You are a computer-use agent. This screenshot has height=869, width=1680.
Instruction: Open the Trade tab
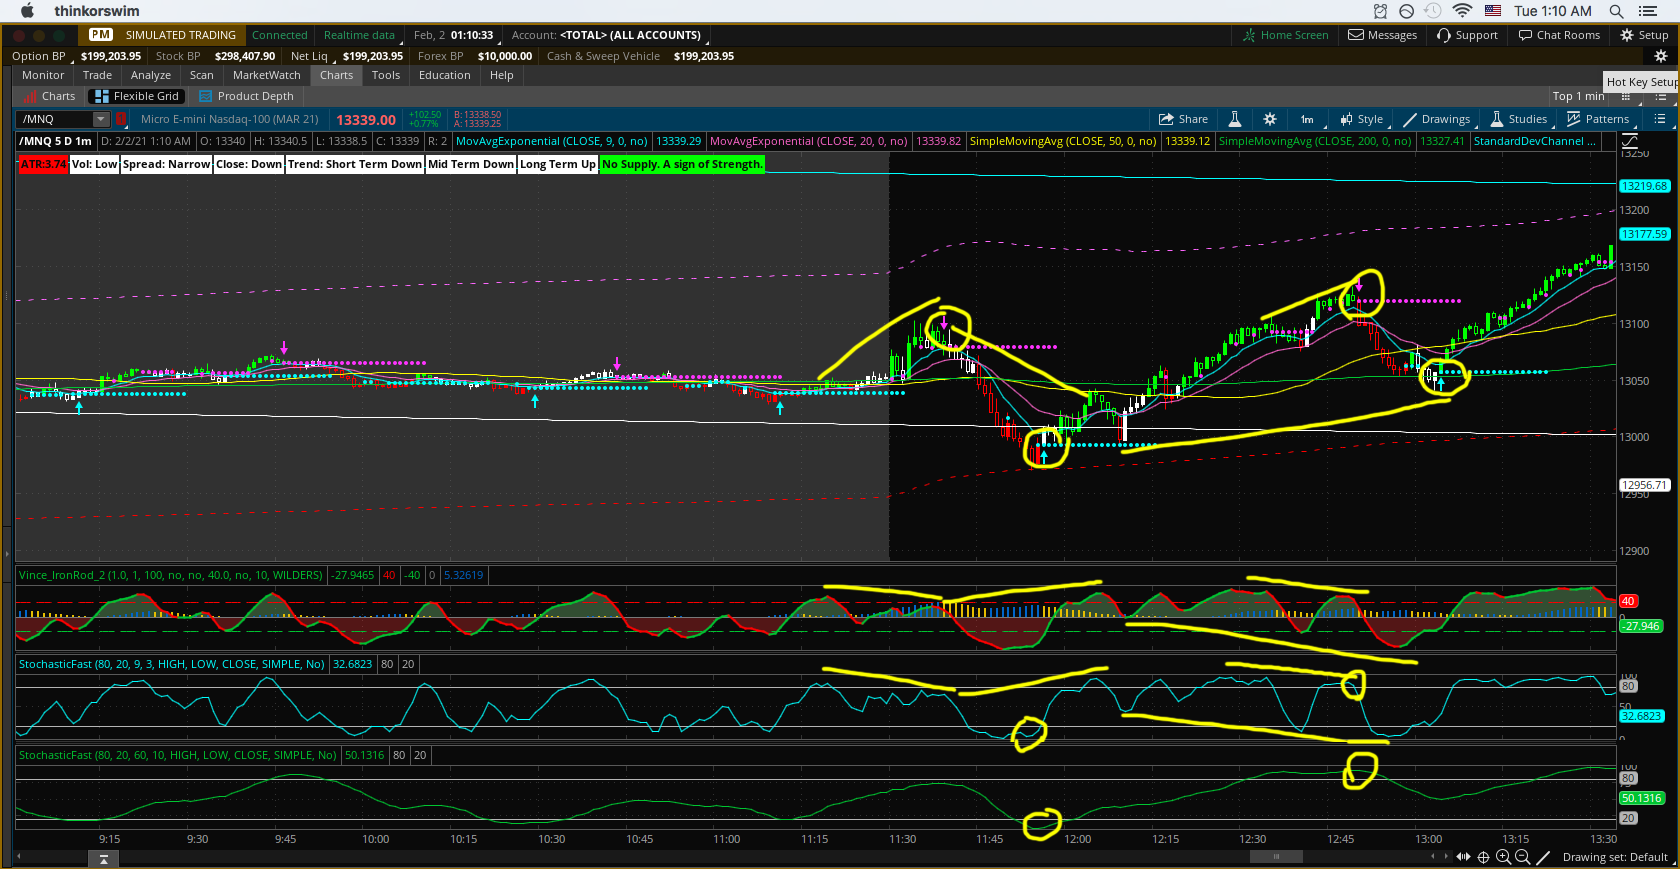(97, 75)
